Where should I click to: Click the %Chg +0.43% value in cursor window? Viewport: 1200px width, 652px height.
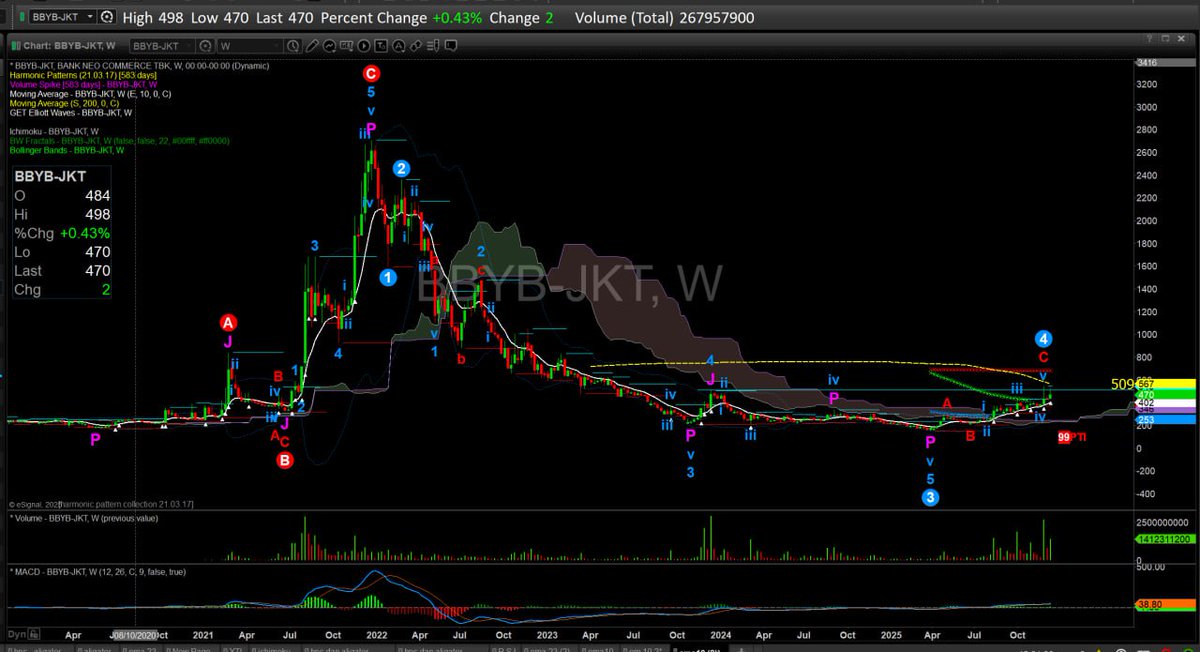tap(84, 233)
